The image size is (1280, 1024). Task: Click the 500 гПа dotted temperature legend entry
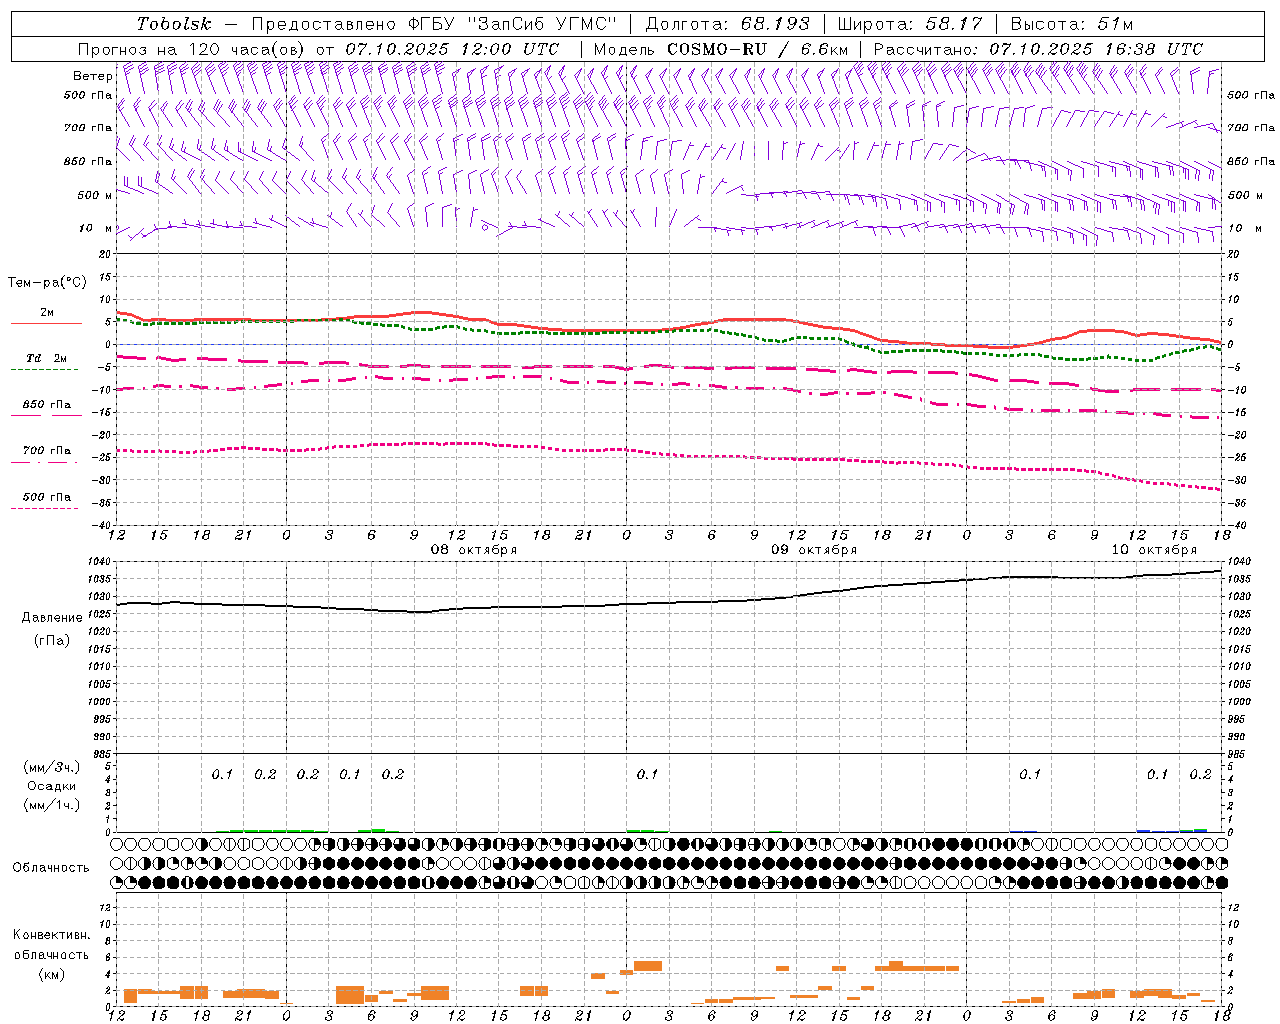46,497
